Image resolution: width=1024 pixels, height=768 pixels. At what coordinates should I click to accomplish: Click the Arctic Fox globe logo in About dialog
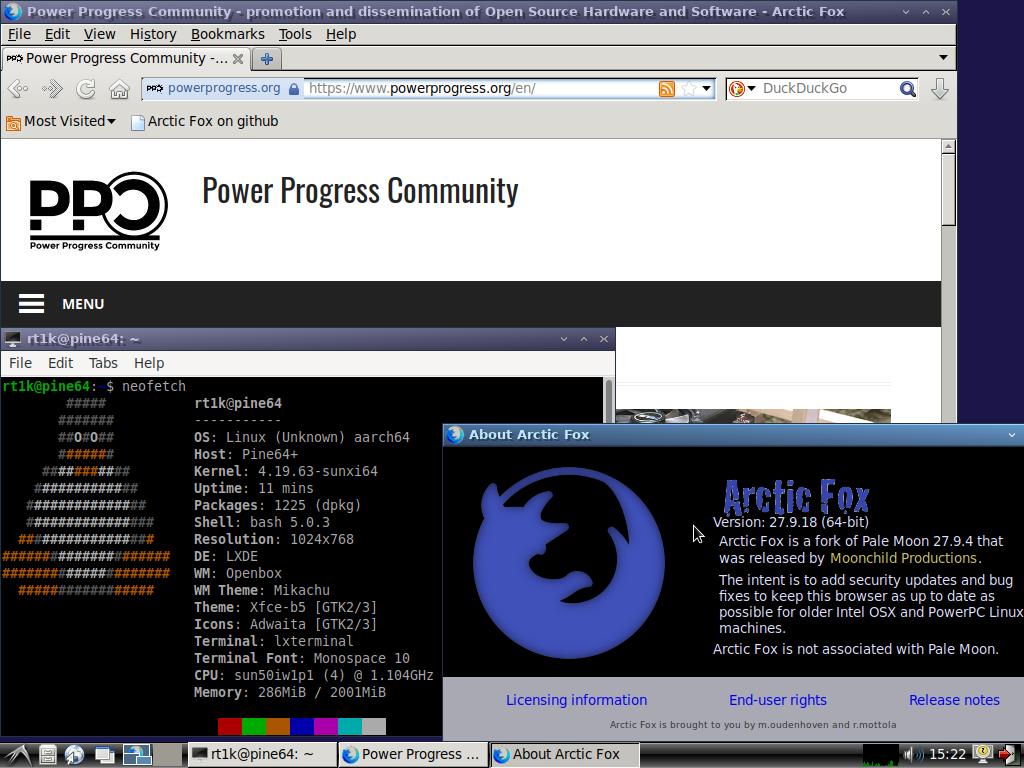point(568,563)
